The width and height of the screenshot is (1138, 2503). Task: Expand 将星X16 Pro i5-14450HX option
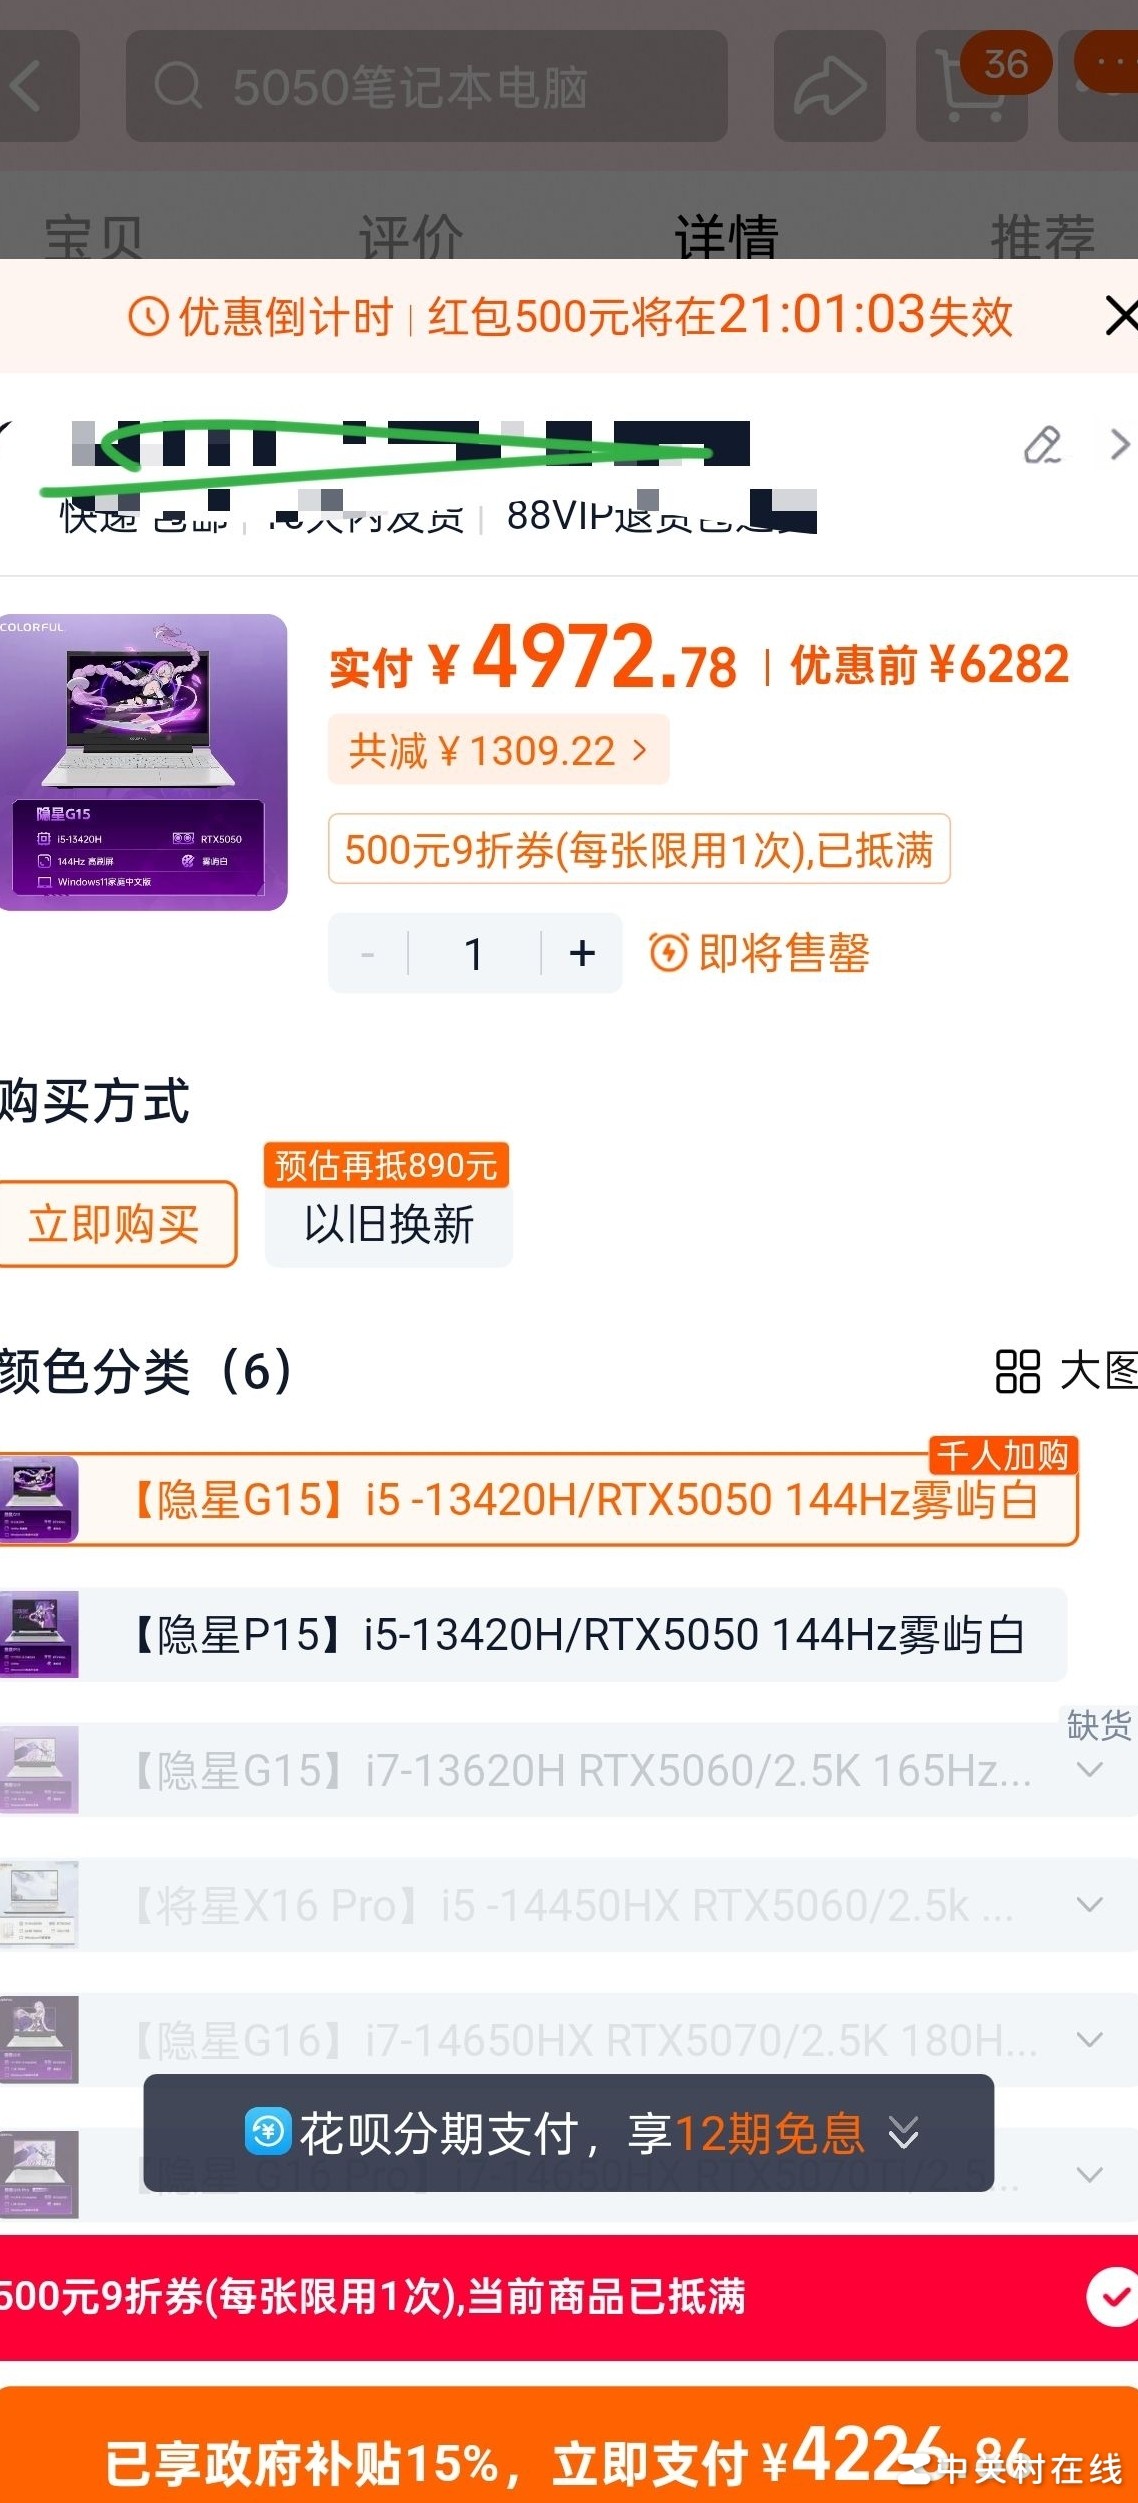(565, 1905)
